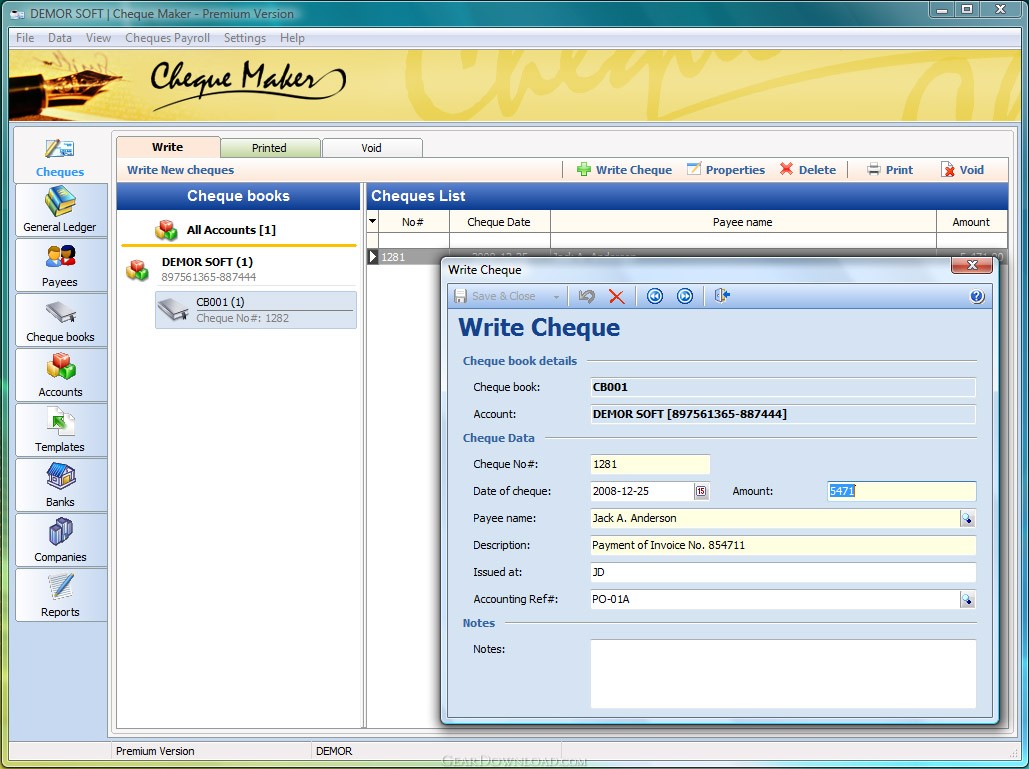The height and width of the screenshot is (769, 1029).
Task: Open Templates from the sidebar
Action: coord(60,430)
